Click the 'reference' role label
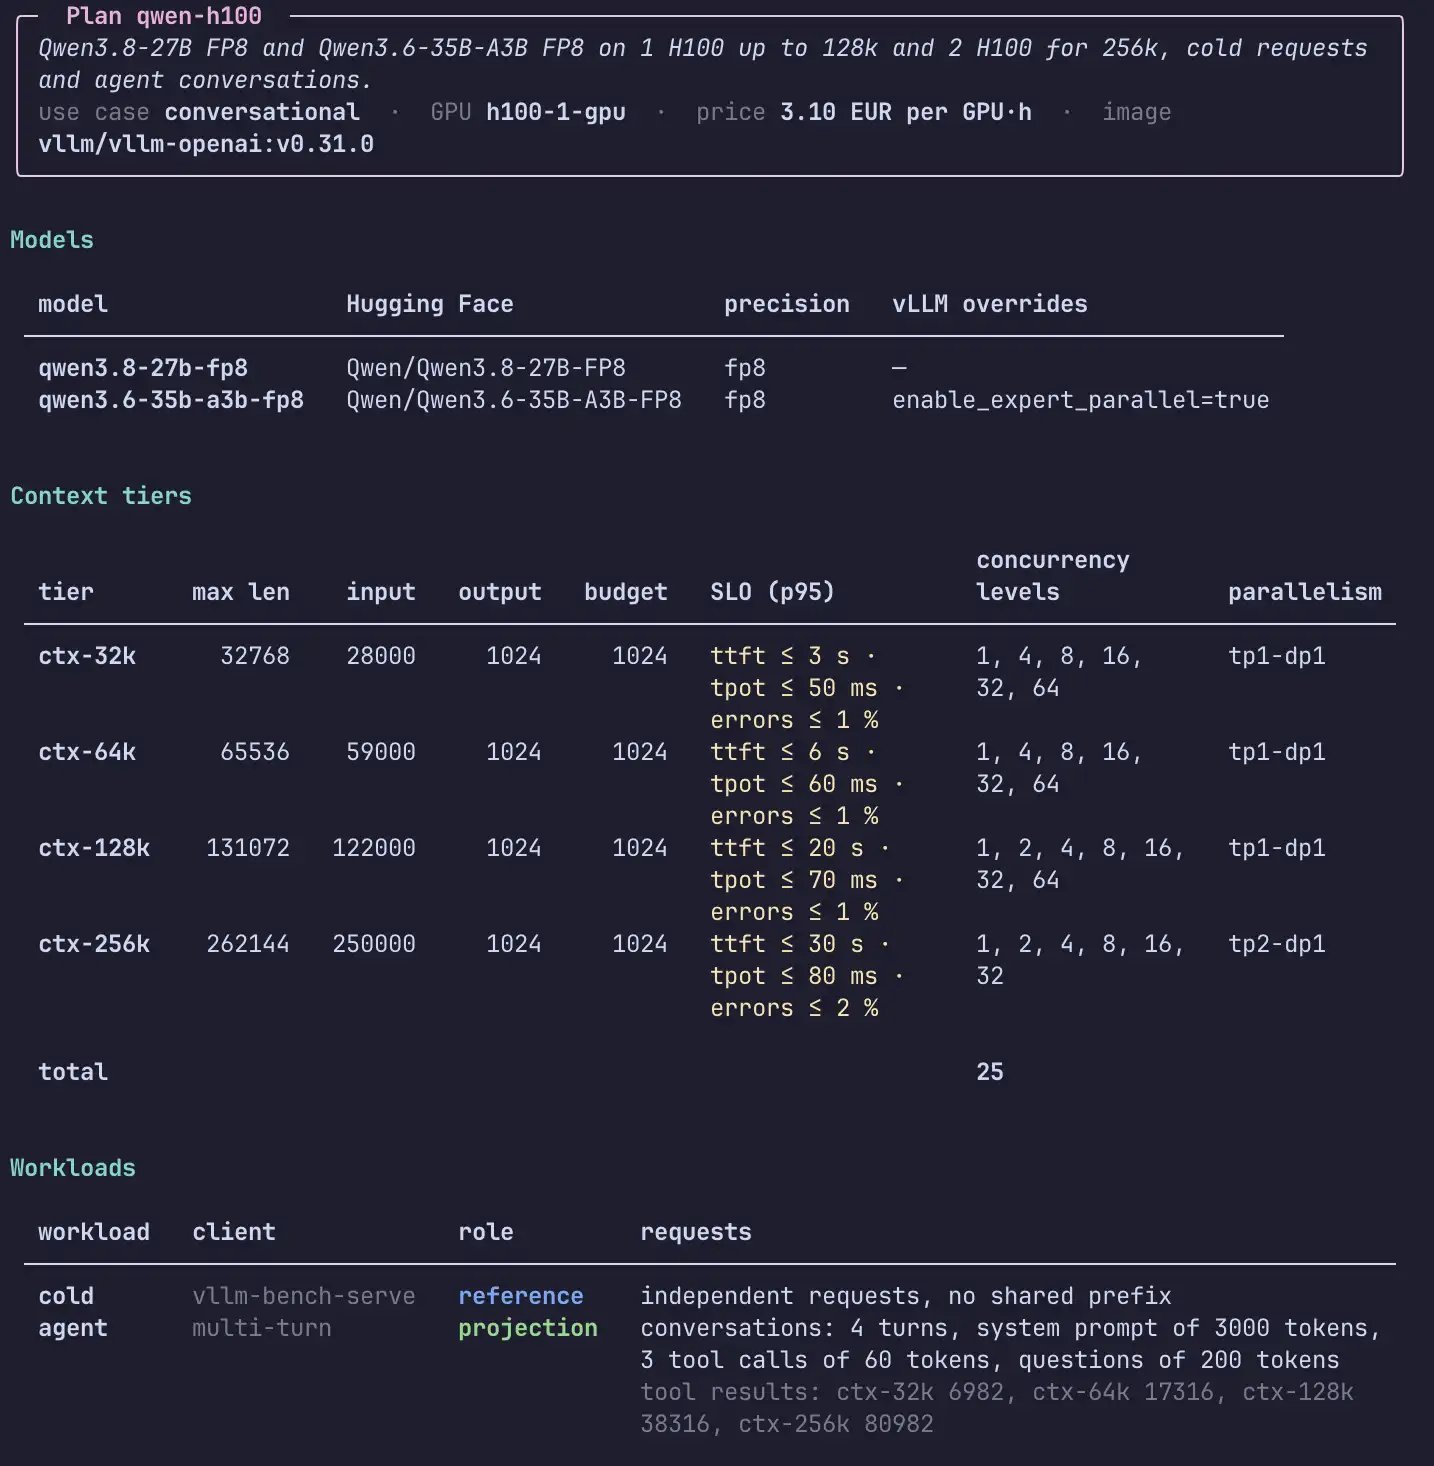This screenshot has width=1434, height=1466. [x=521, y=1296]
